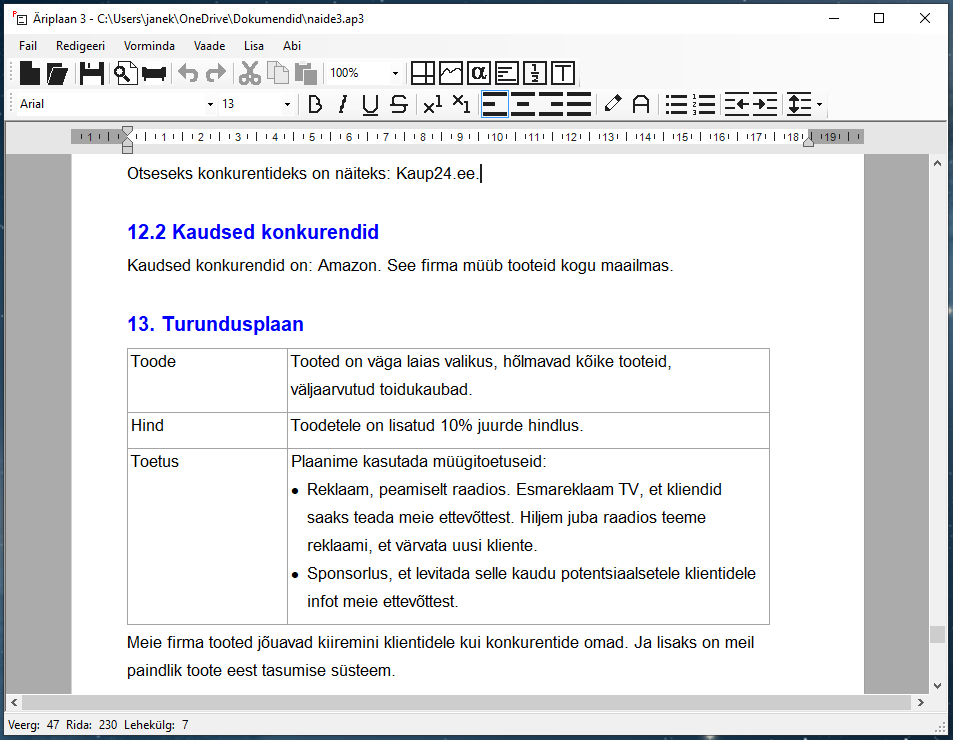Click the vertical scrollbar down arrow
The image size is (953, 740).
pos(937,685)
